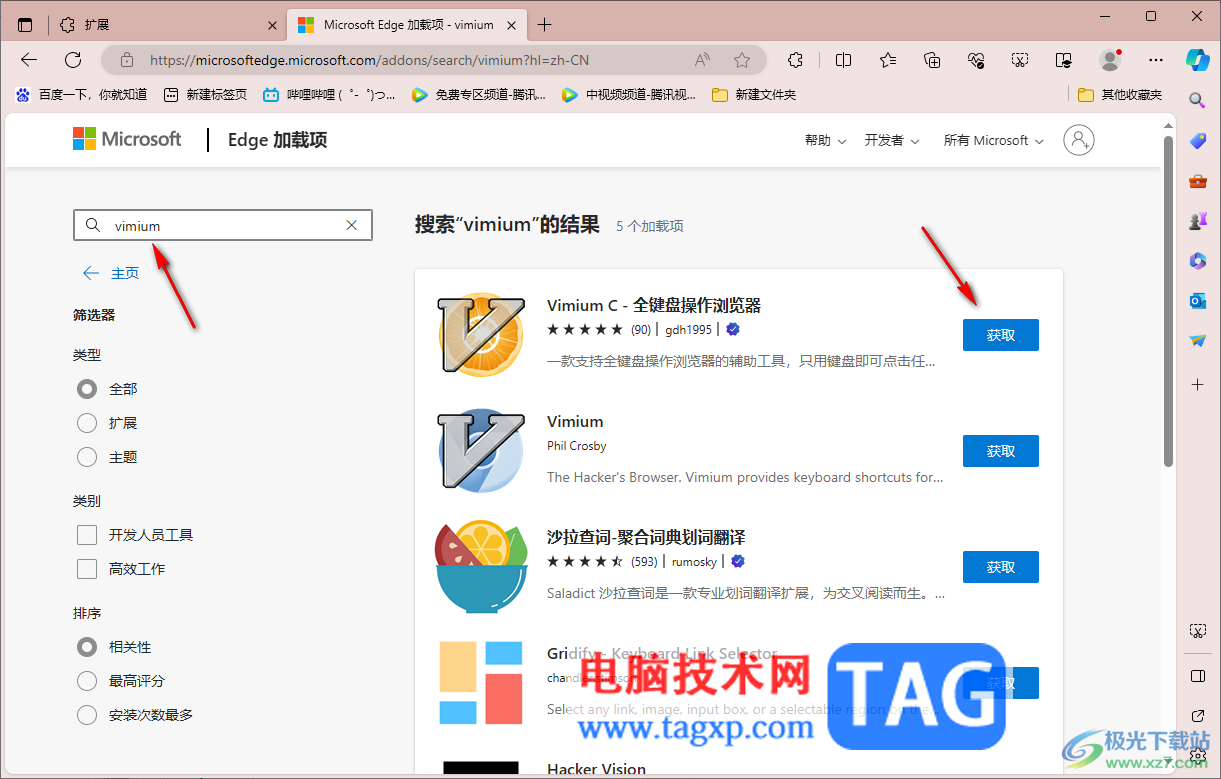Go to Microsoft logo home link
Screen dimensions: 1221x779
pyautogui.click(x=127, y=139)
